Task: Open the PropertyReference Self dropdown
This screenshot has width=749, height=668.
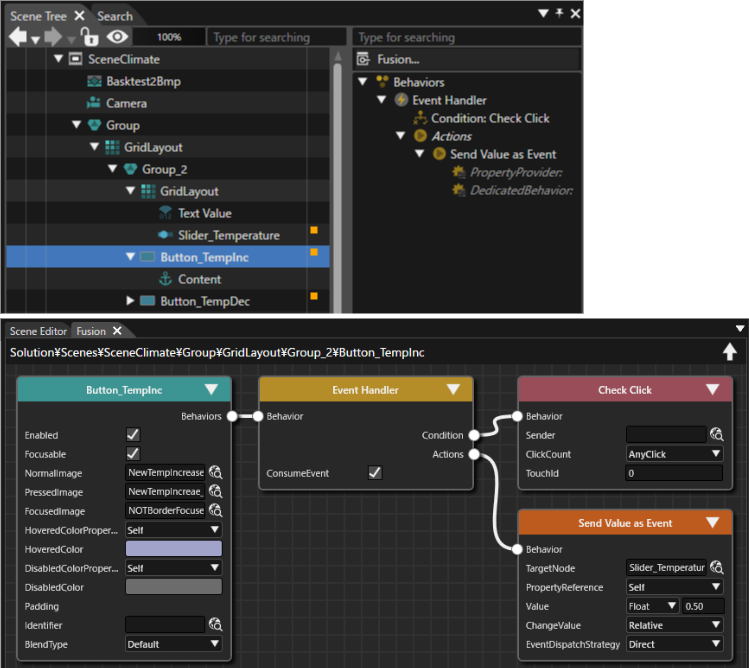Action: click(x=674, y=587)
